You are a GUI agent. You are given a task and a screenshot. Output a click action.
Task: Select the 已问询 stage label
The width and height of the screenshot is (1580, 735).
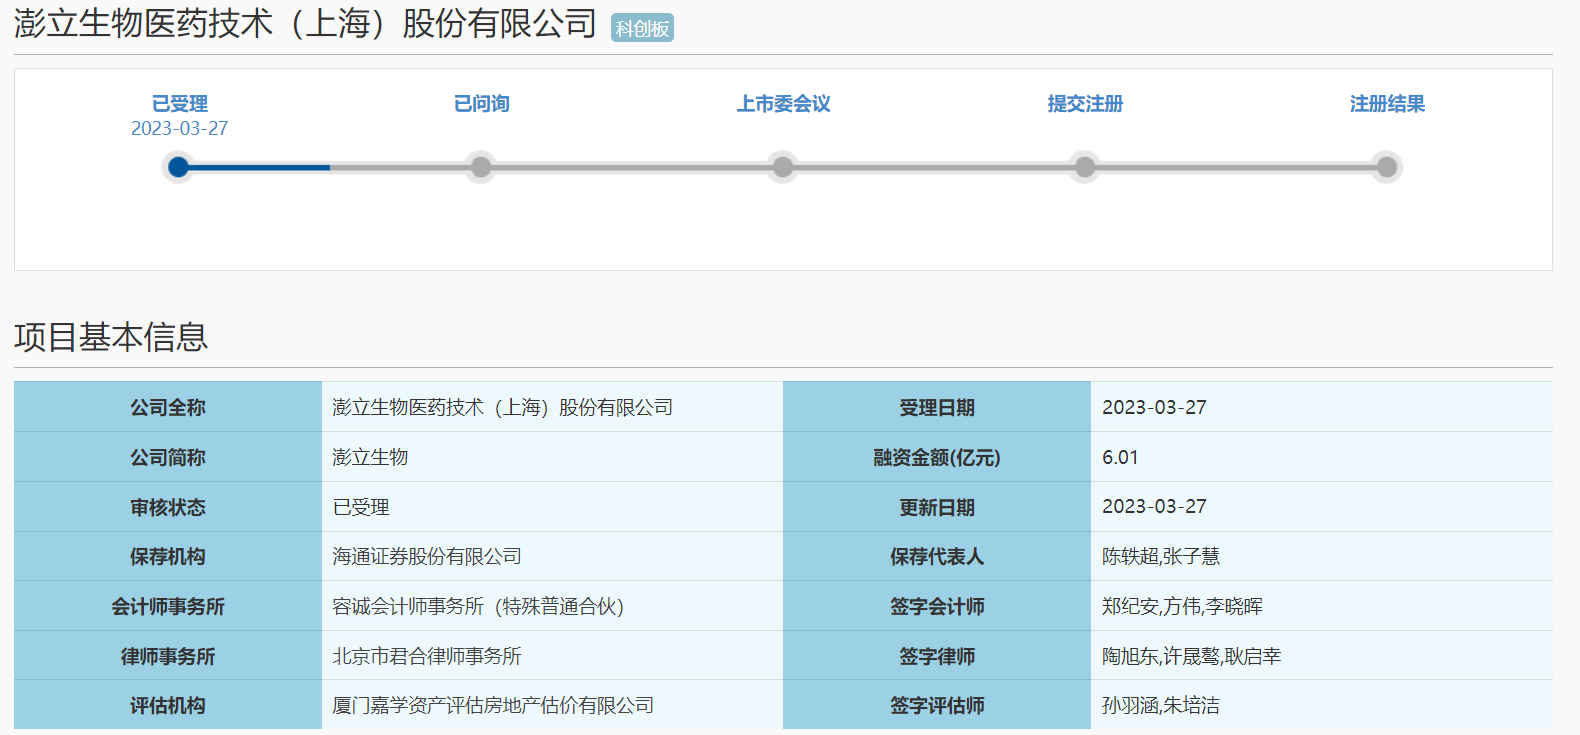[x=481, y=104]
